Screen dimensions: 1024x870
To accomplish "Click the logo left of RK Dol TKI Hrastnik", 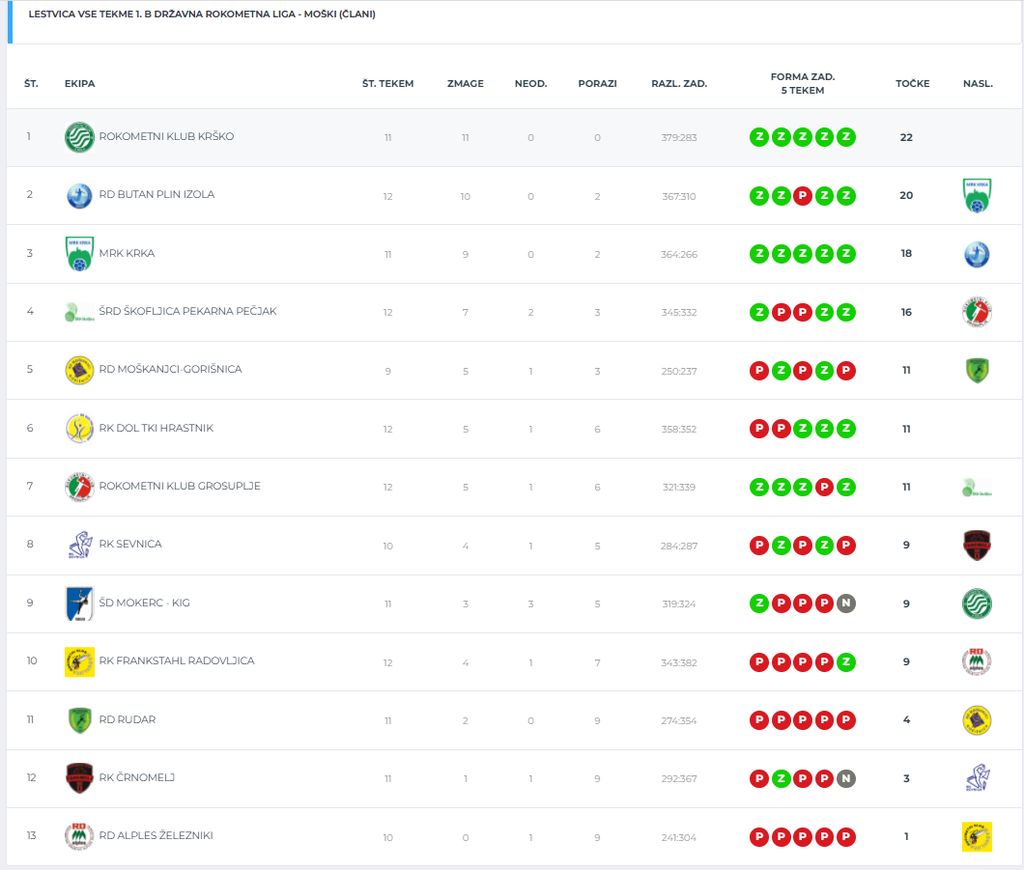I will pos(79,428).
